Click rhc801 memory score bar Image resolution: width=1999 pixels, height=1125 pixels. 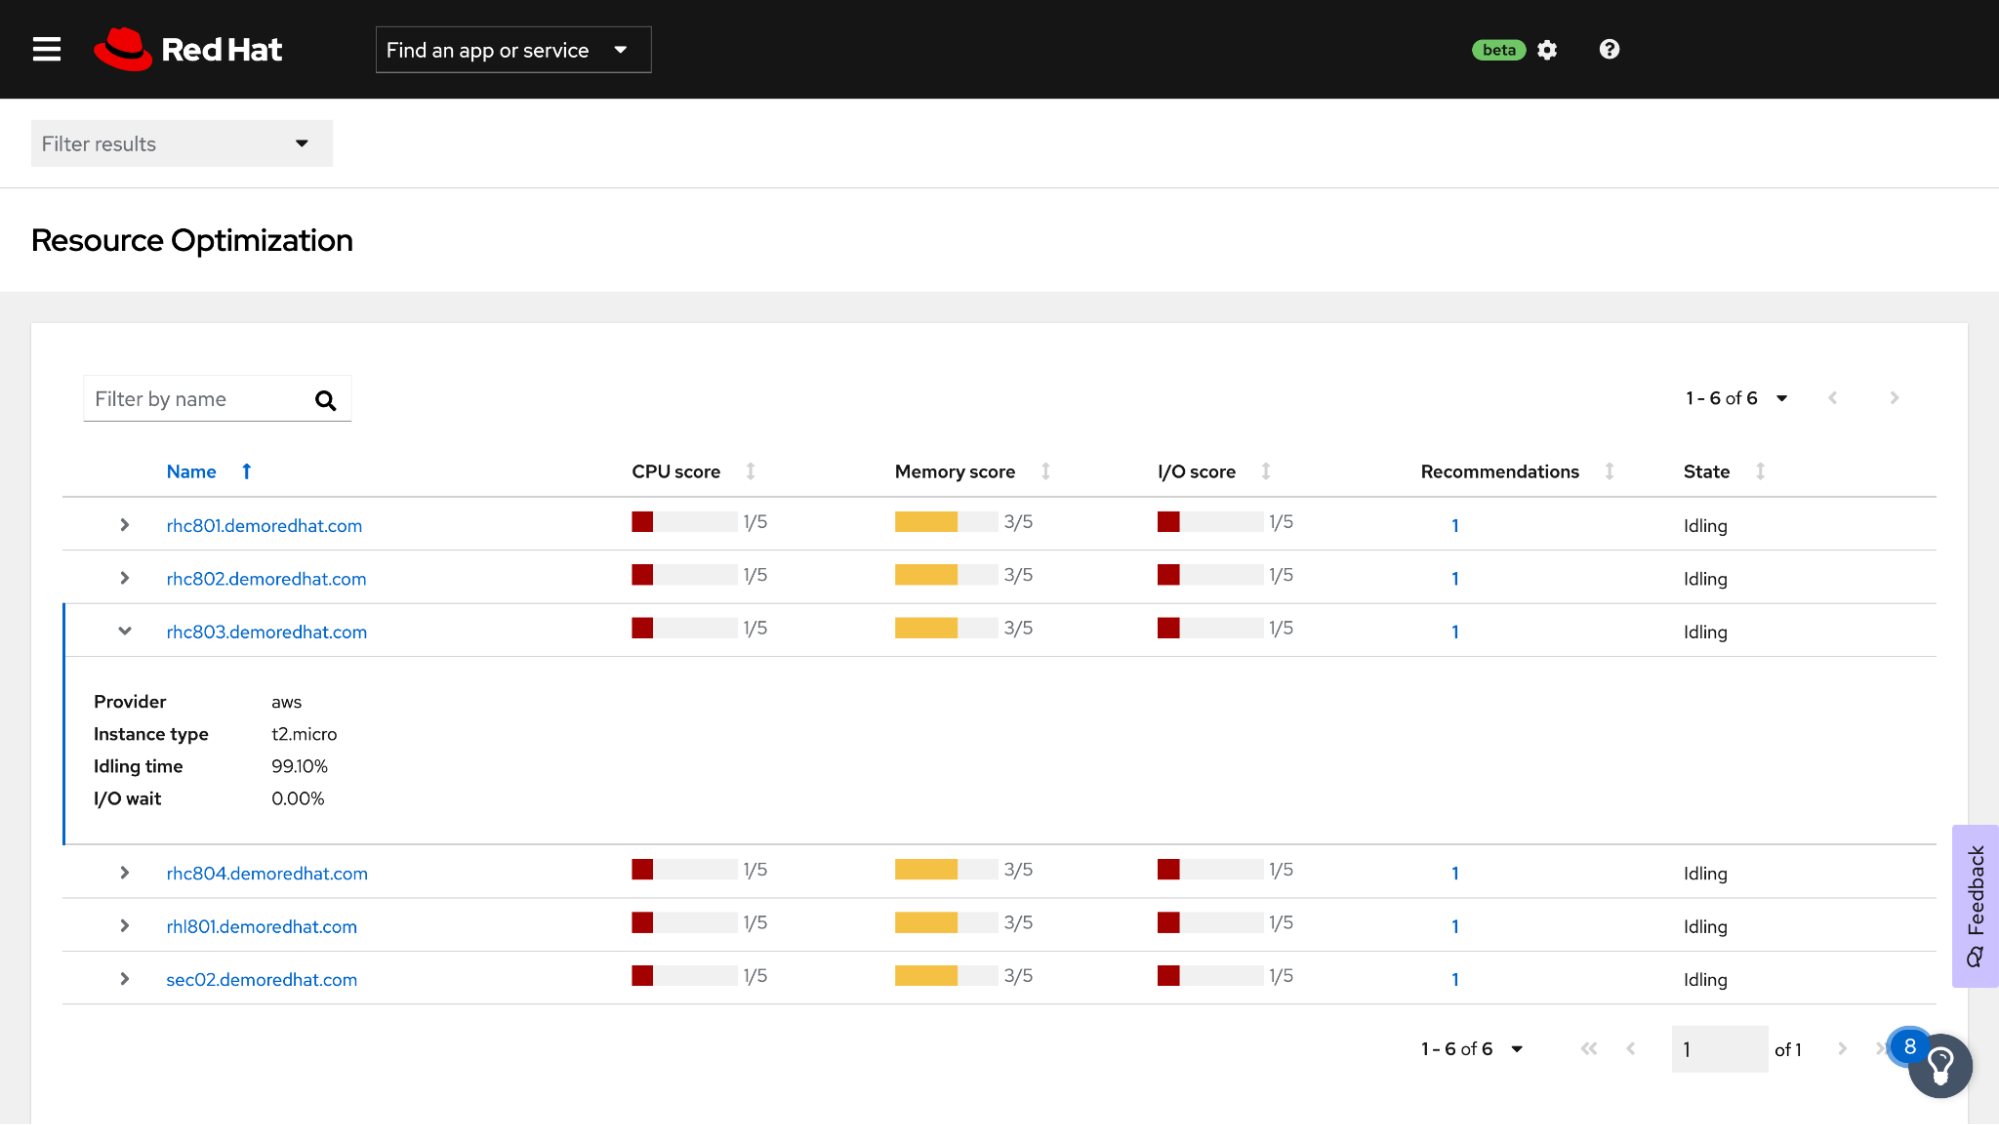click(x=945, y=522)
